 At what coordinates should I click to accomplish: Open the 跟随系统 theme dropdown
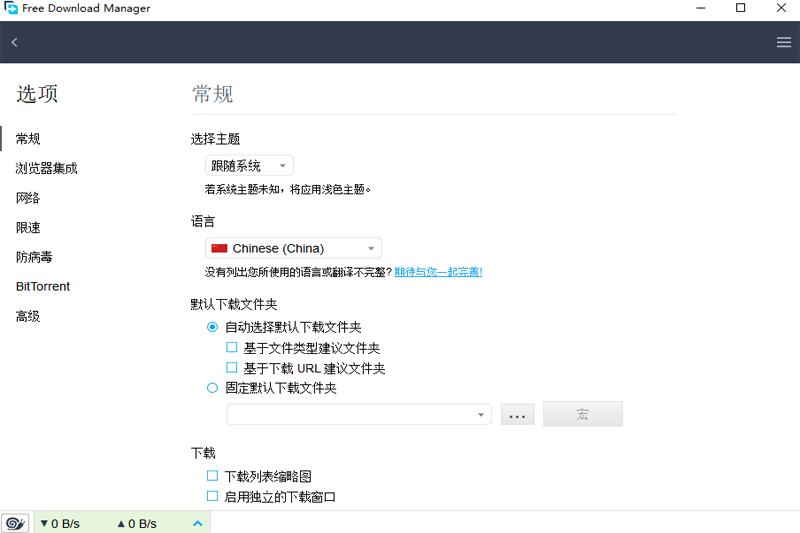[x=249, y=166]
